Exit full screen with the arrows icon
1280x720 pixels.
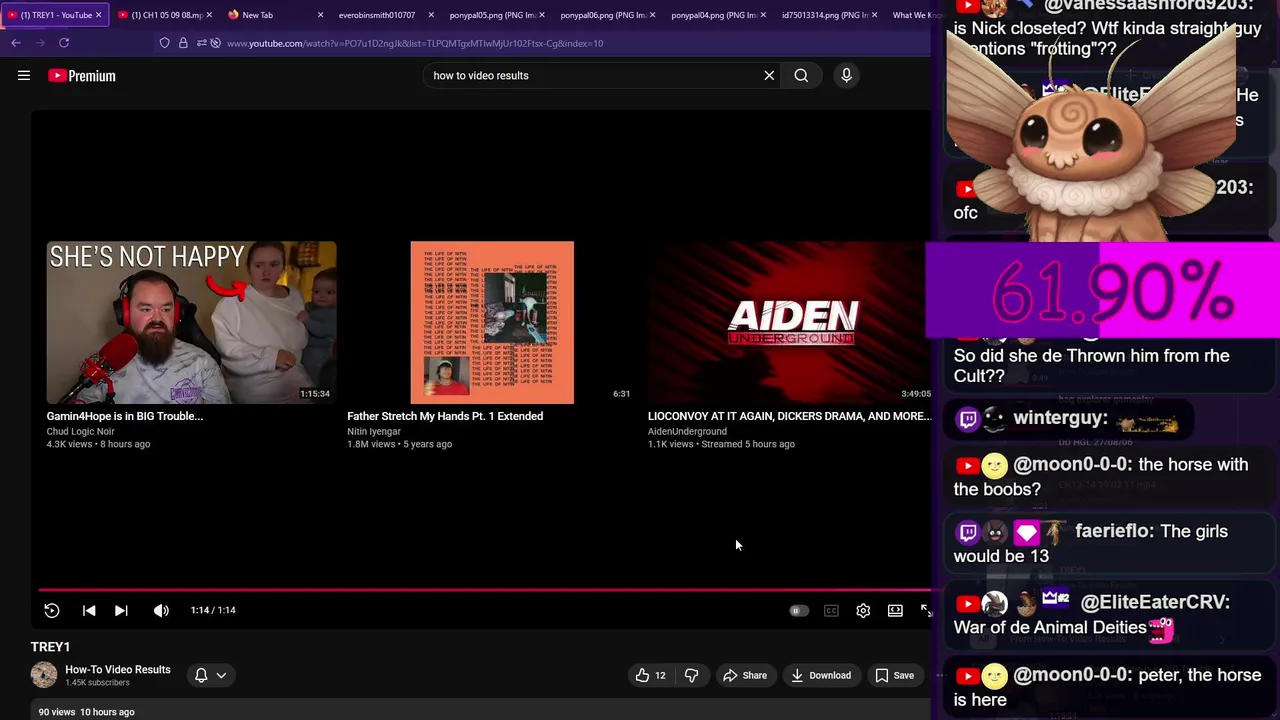[926, 610]
